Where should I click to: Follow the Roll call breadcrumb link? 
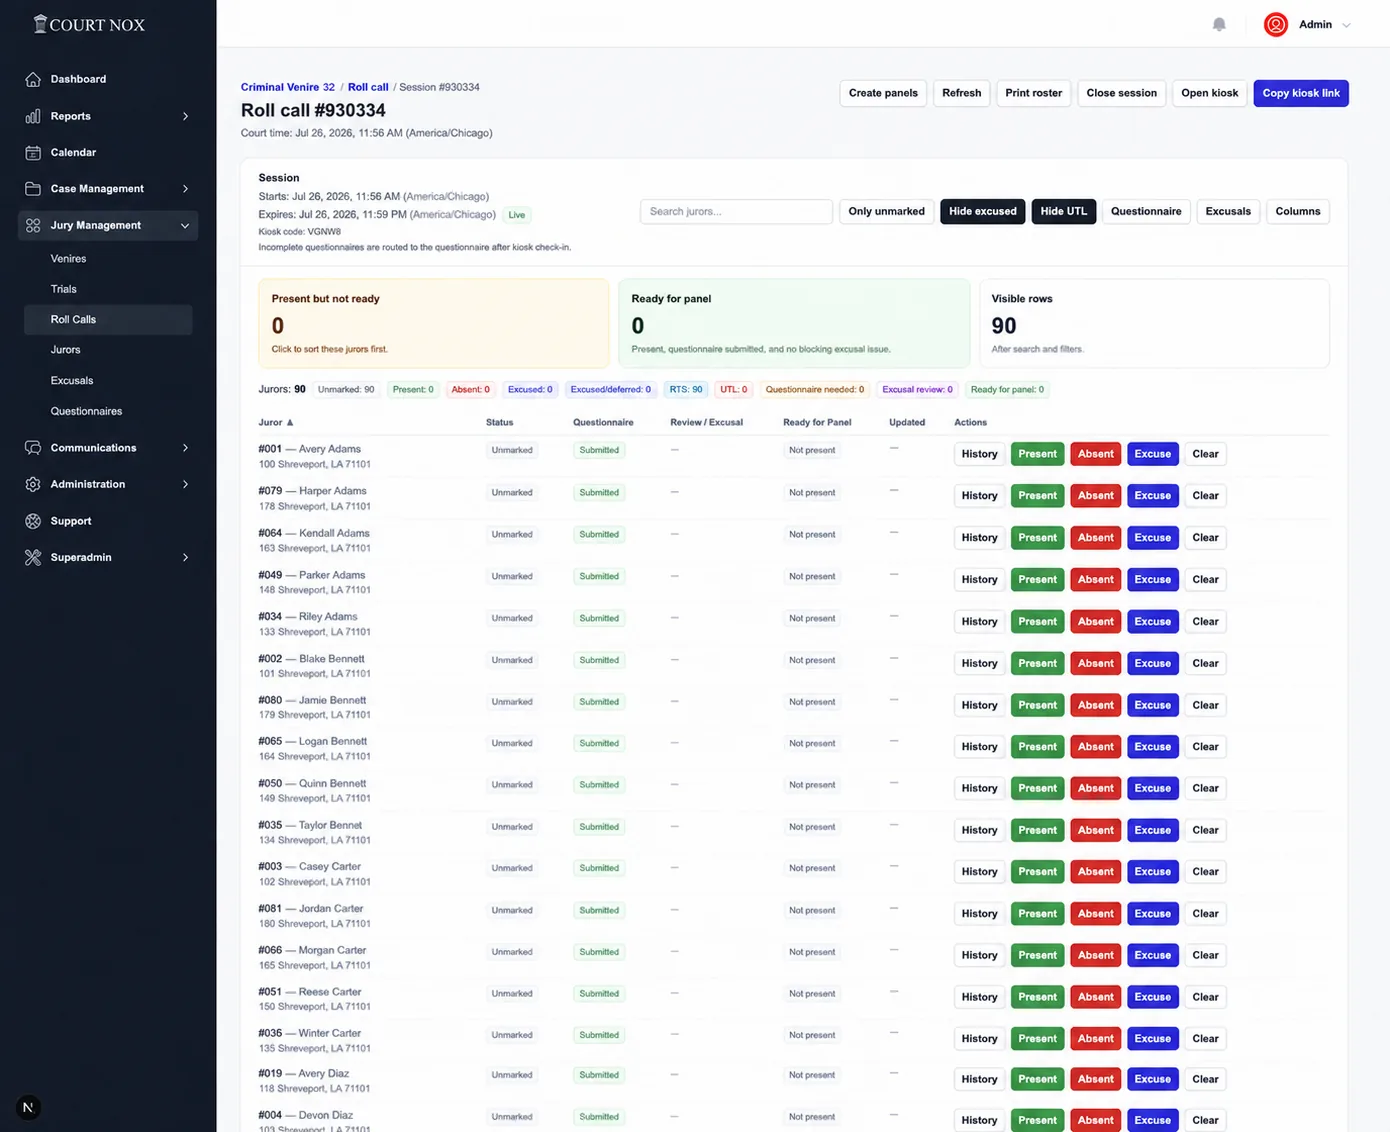[x=368, y=87]
